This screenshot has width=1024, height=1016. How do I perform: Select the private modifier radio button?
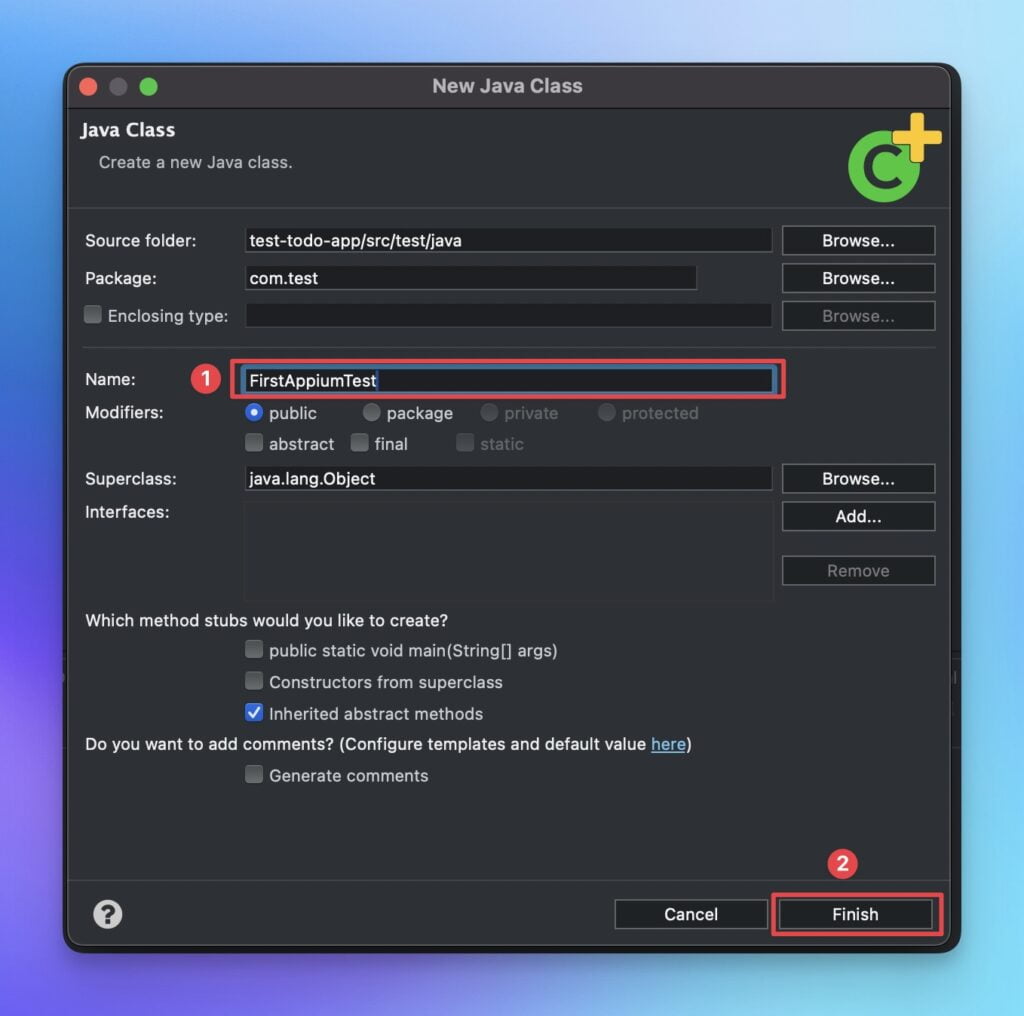point(489,413)
